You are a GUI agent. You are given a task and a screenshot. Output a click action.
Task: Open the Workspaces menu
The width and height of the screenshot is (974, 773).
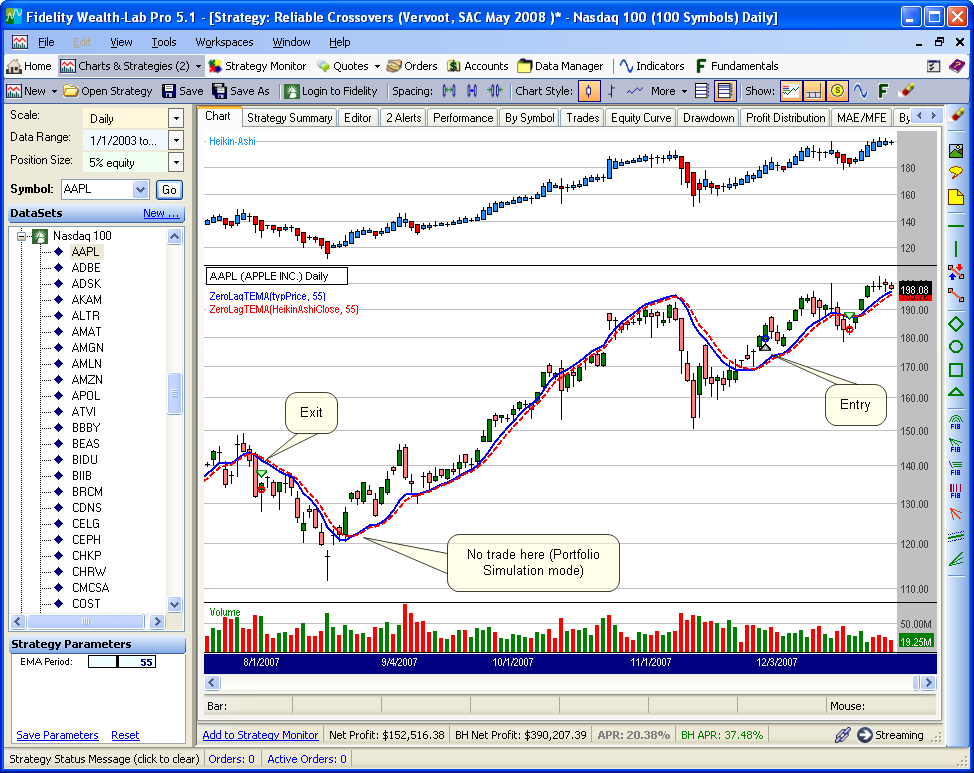[224, 42]
